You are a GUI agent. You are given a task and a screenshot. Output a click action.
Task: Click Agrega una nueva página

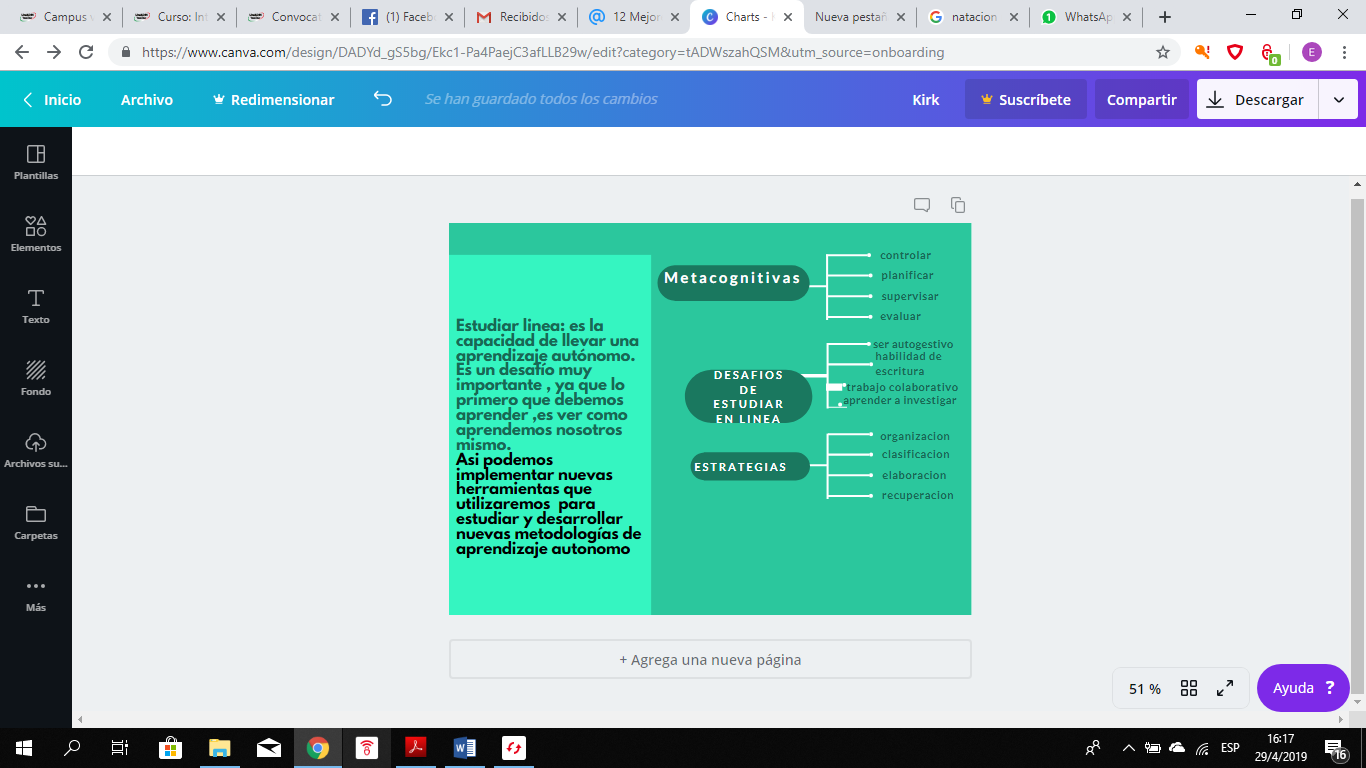tap(710, 660)
